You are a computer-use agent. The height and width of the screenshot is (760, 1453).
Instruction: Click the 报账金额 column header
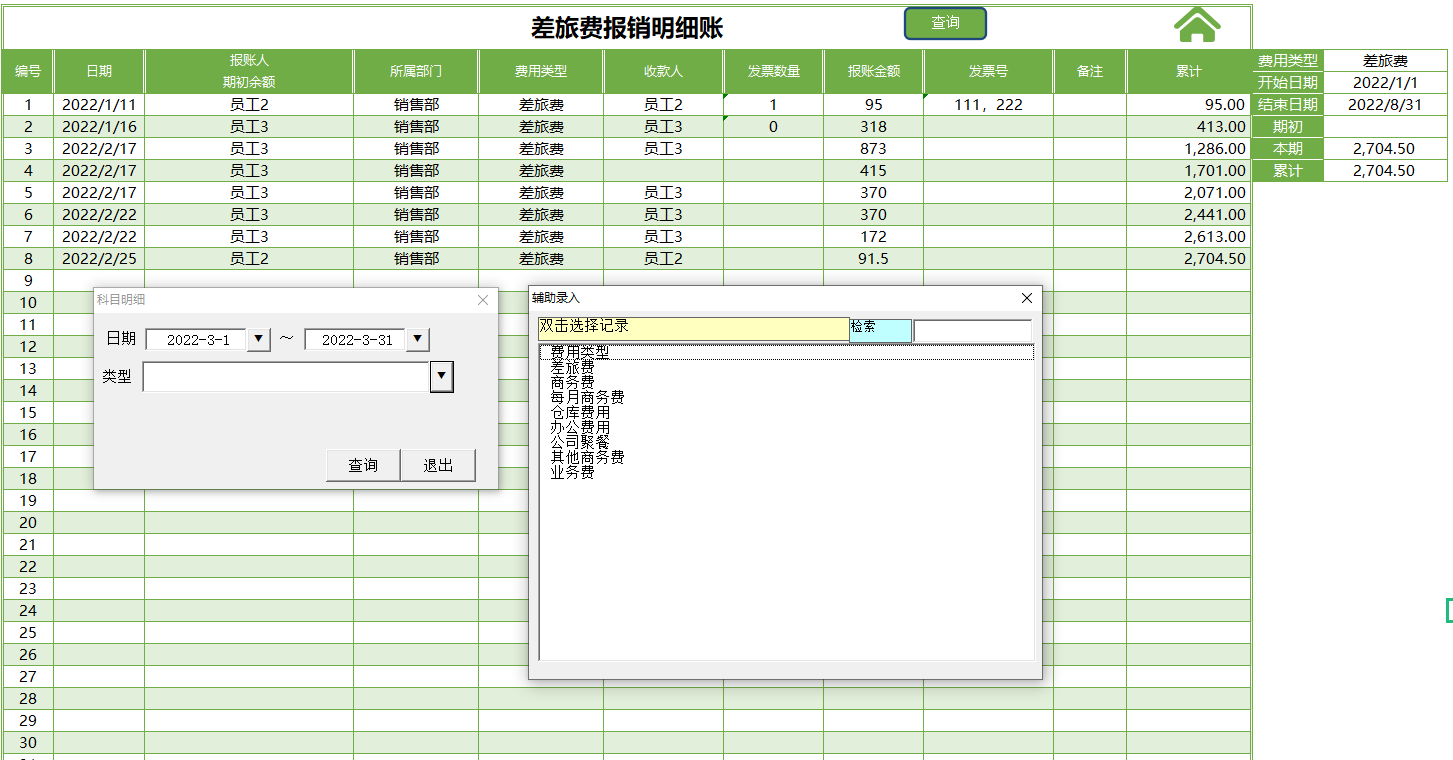click(x=874, y=71)
